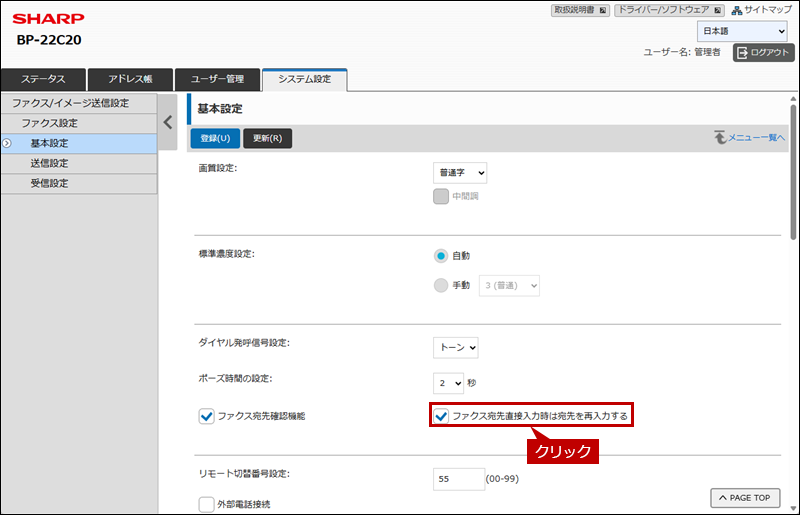
Task: Toggle the 外部電話接続 checkbox
Action: point(206,504)
